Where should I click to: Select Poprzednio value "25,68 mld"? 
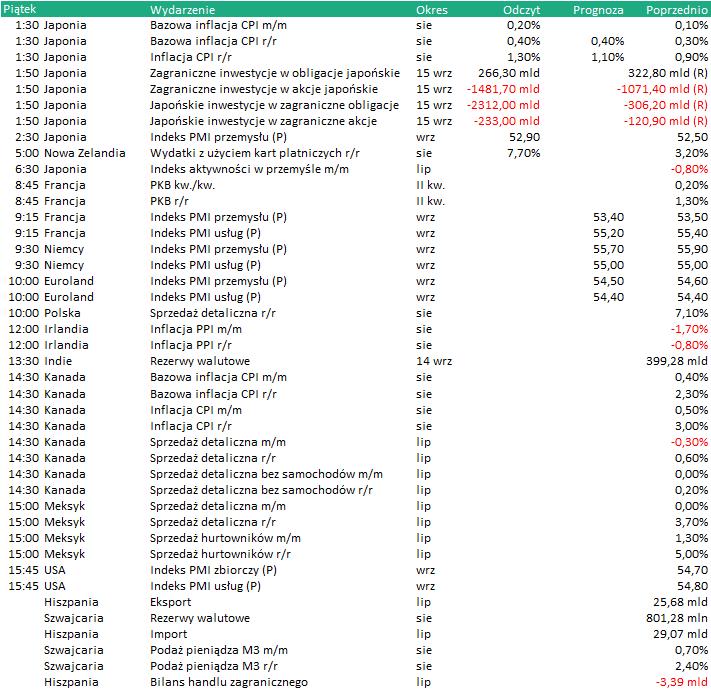[680, 602]
